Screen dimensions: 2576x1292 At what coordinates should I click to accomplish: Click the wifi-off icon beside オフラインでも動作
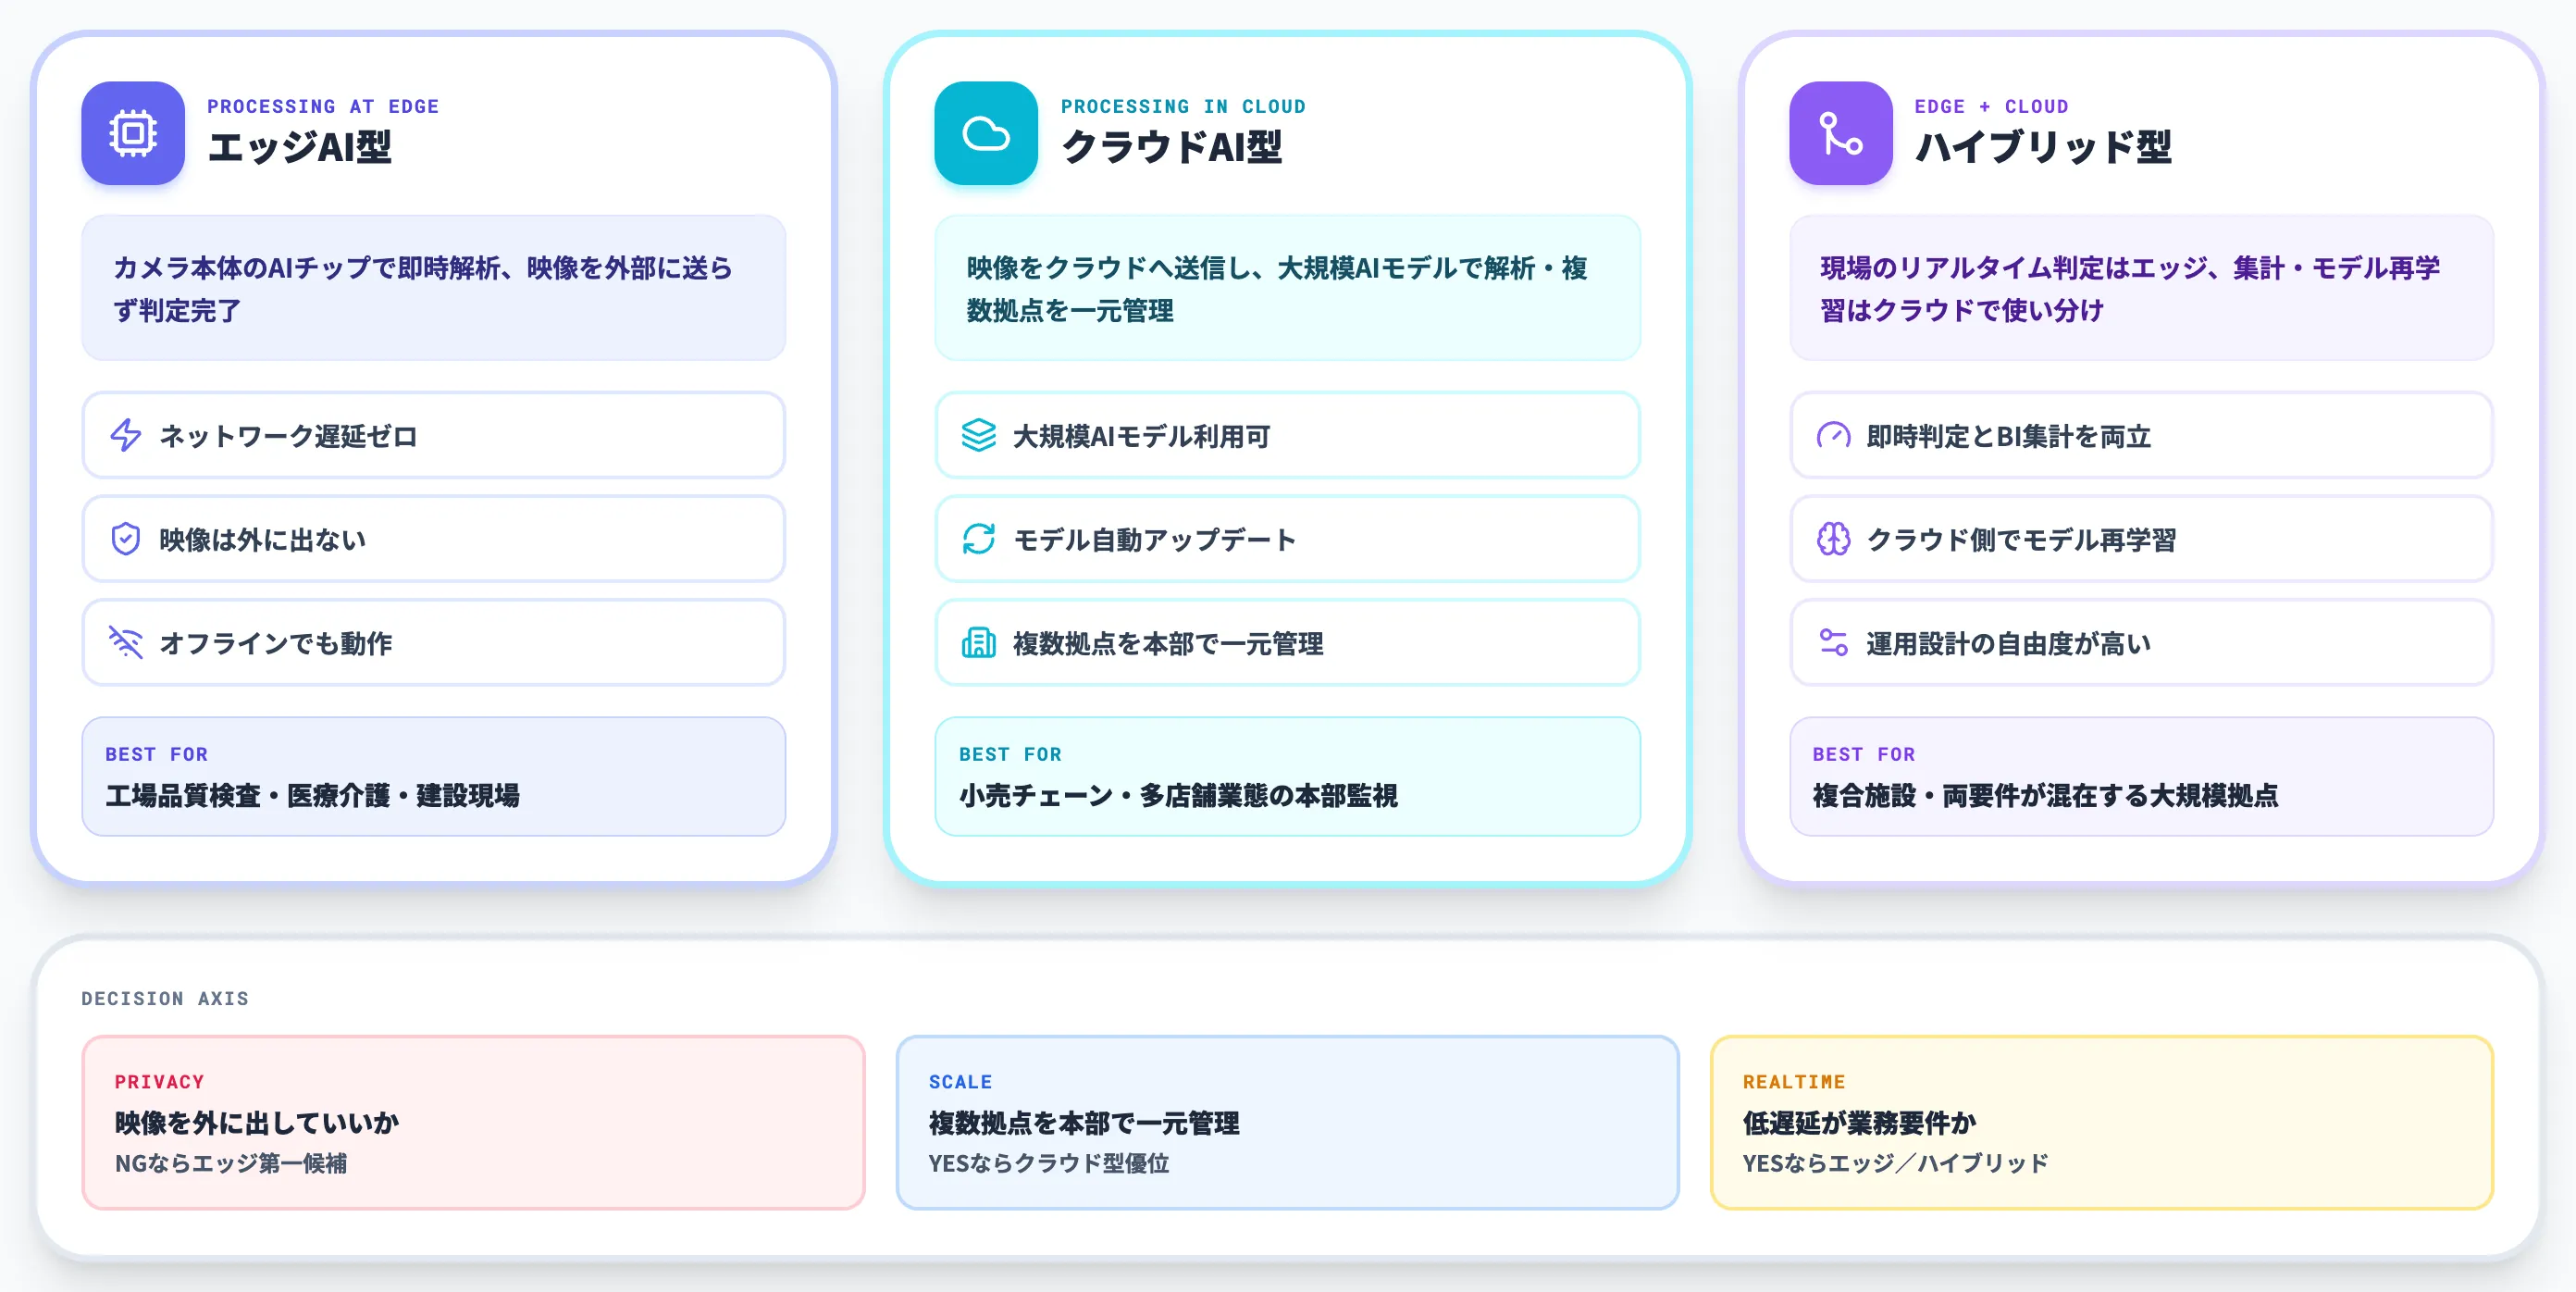click(x=126, y=642)
